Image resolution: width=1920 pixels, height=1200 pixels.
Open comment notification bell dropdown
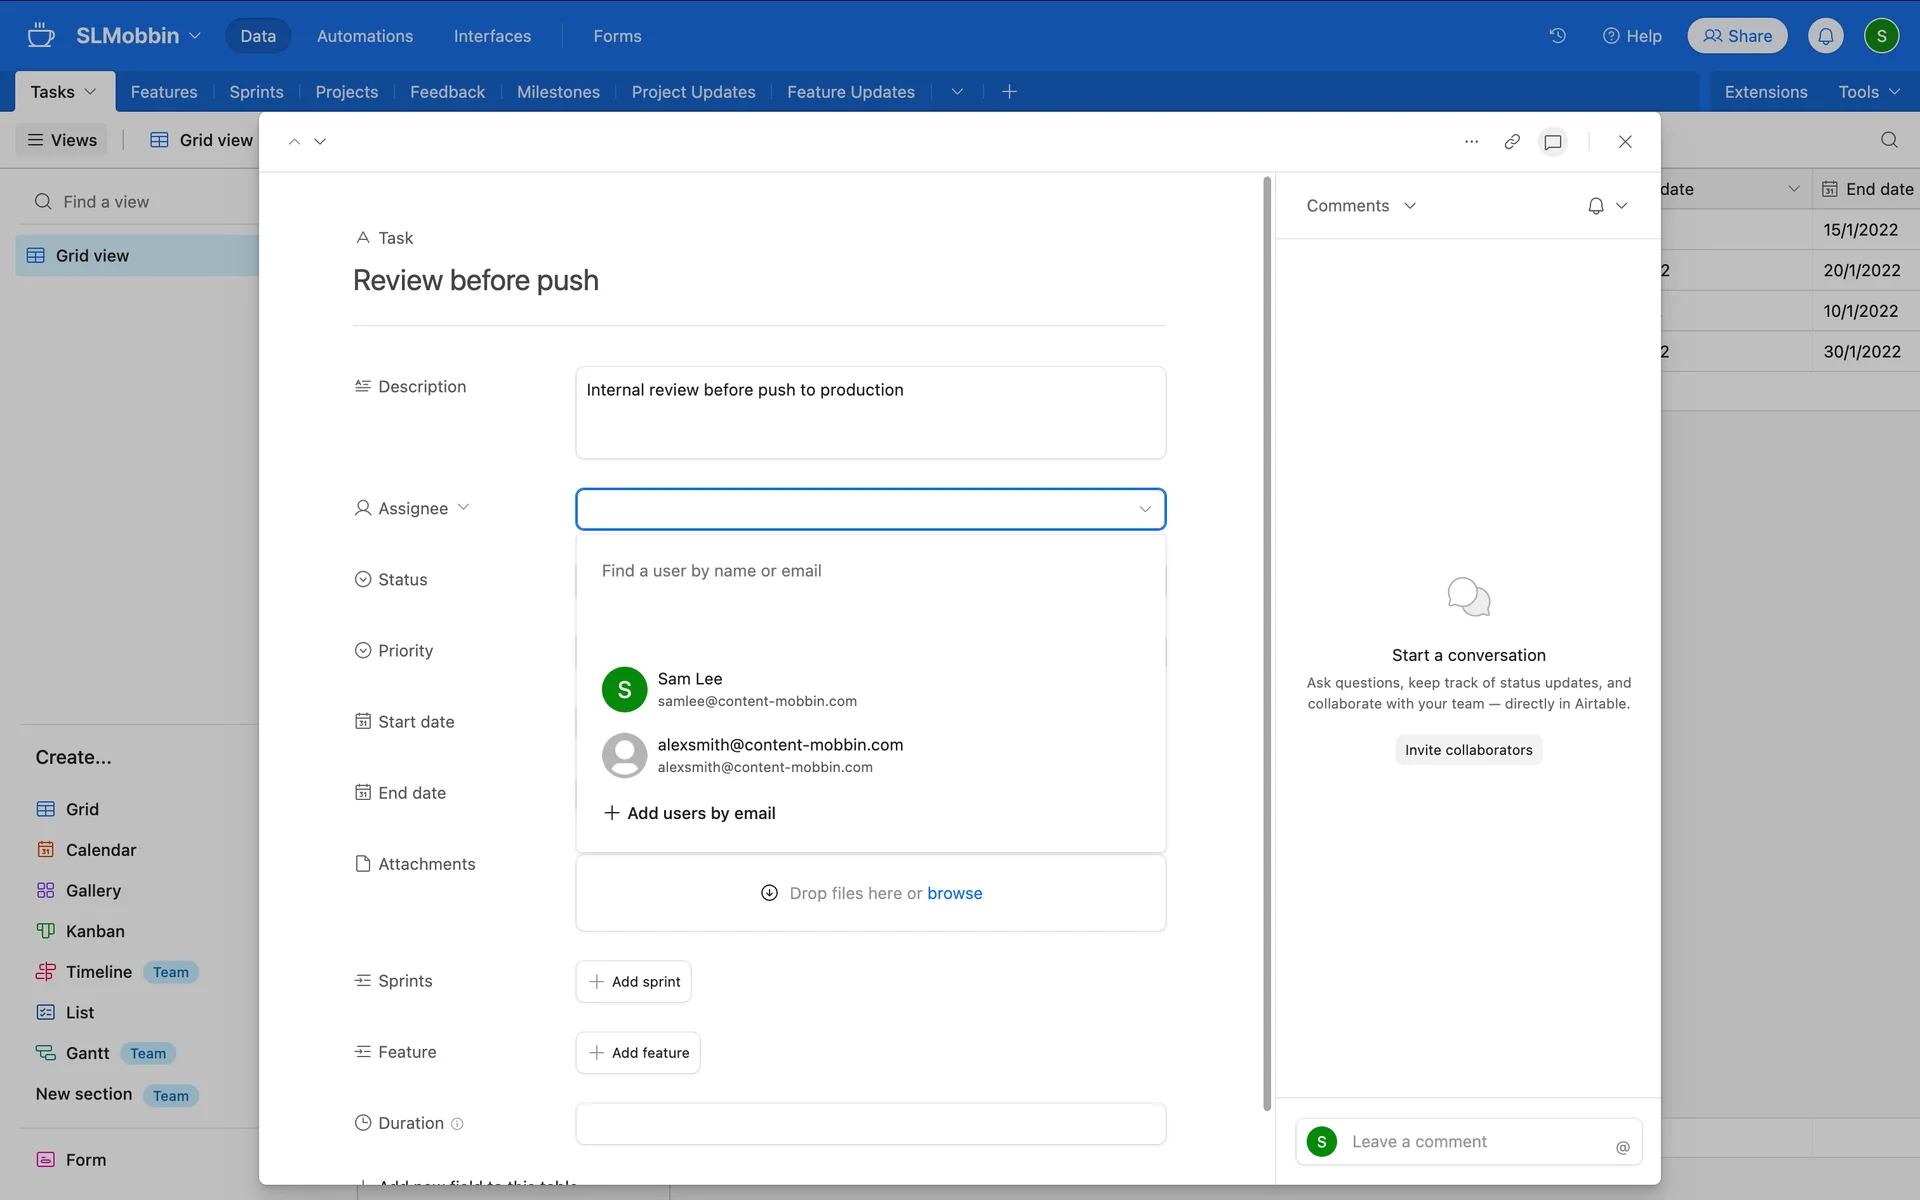point(1607,206)
